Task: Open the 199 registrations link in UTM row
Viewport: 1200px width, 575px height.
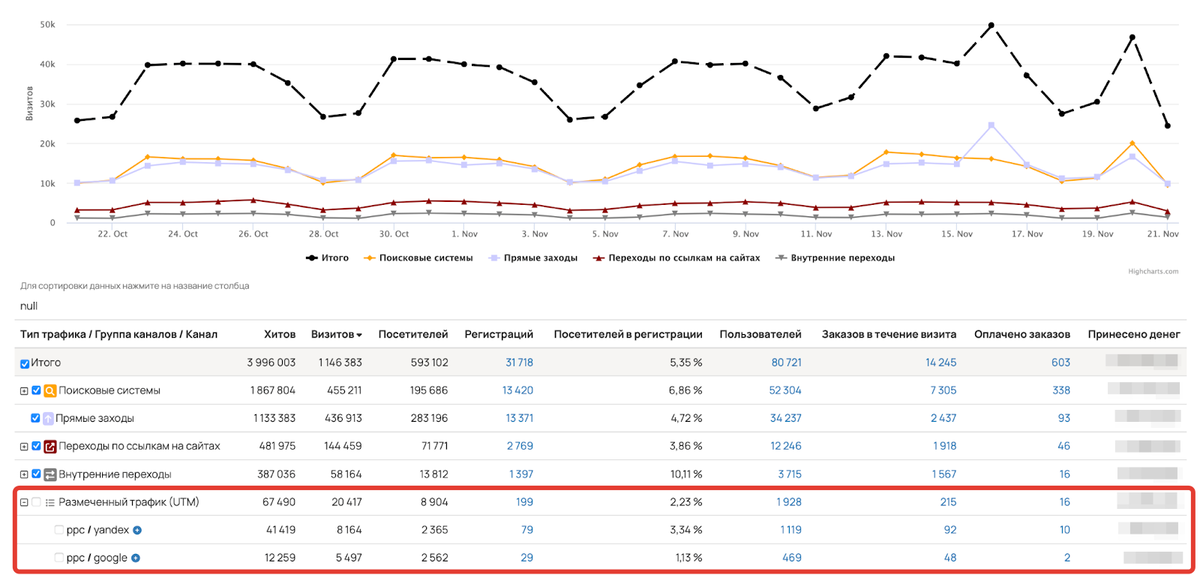Action: click(525, 502)
